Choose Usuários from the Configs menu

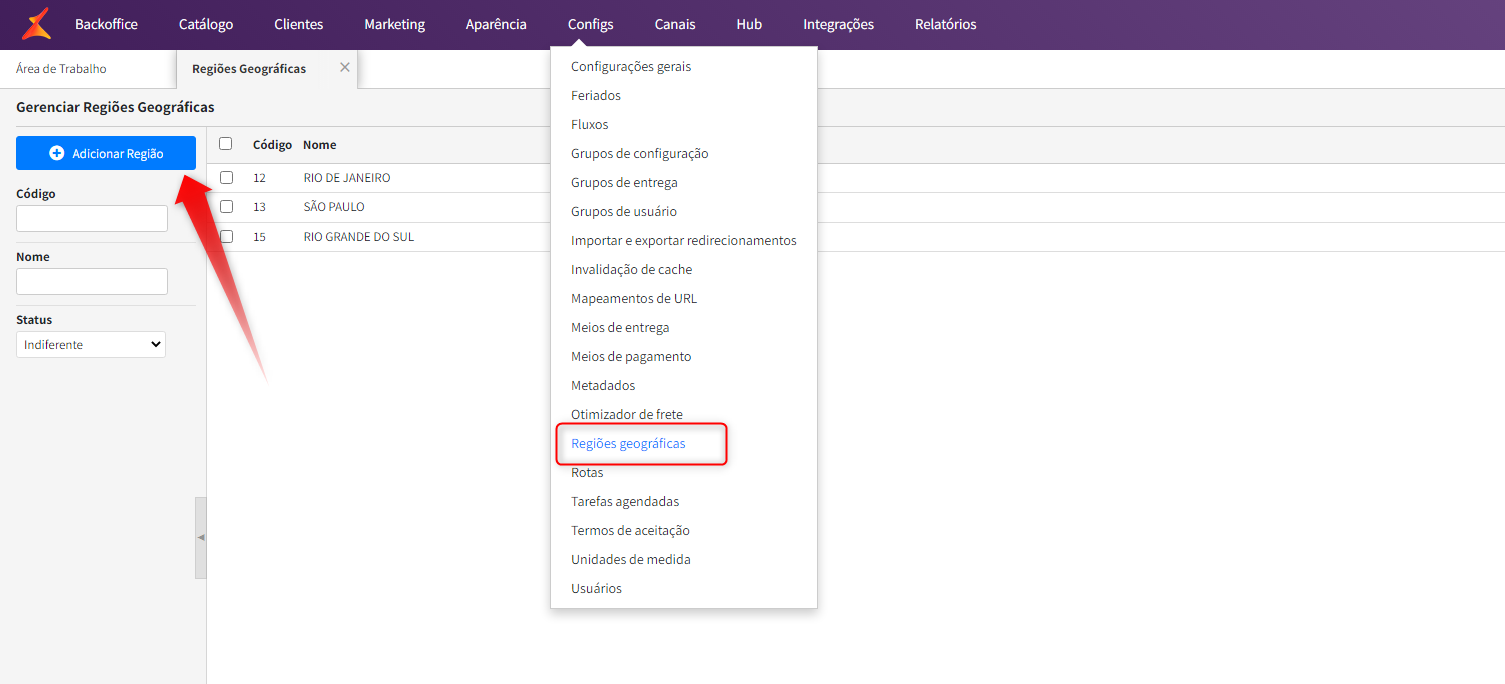596,588
